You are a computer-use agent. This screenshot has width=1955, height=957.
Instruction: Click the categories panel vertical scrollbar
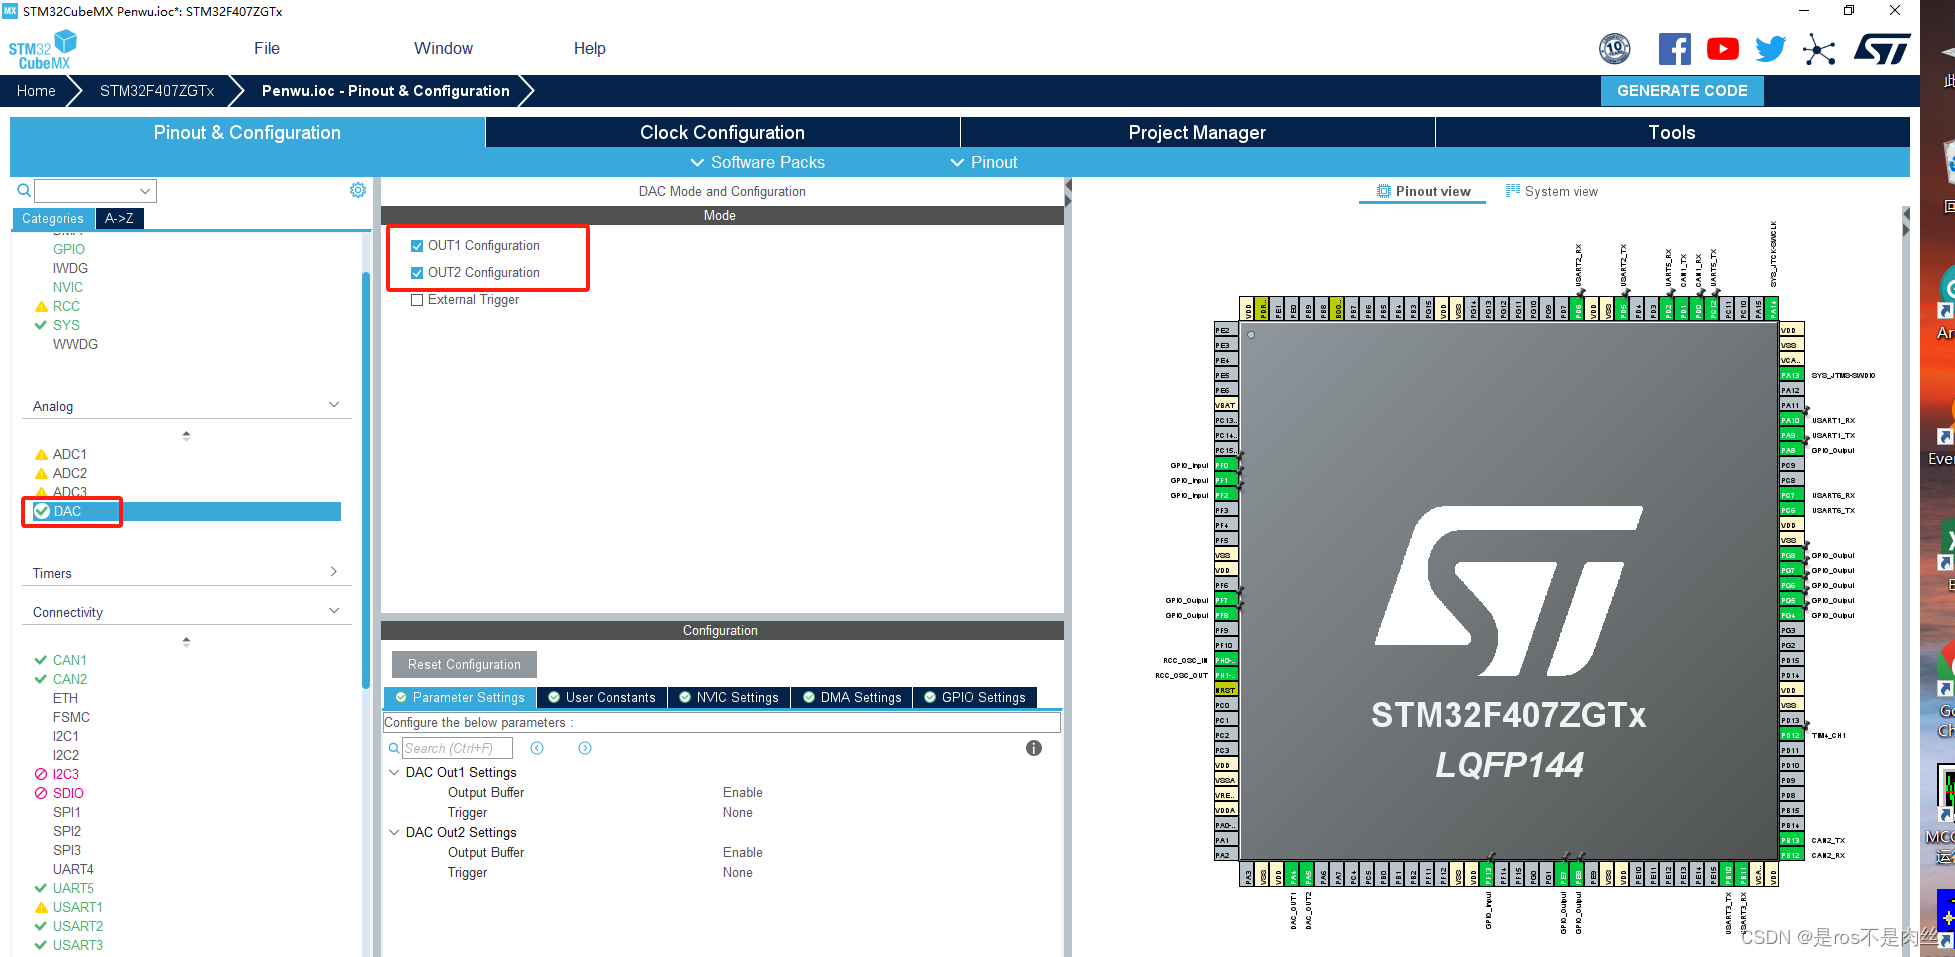366,480
